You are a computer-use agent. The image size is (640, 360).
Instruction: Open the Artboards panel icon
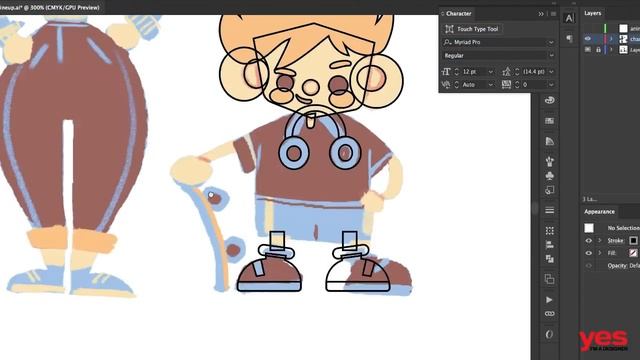point(549,279)
